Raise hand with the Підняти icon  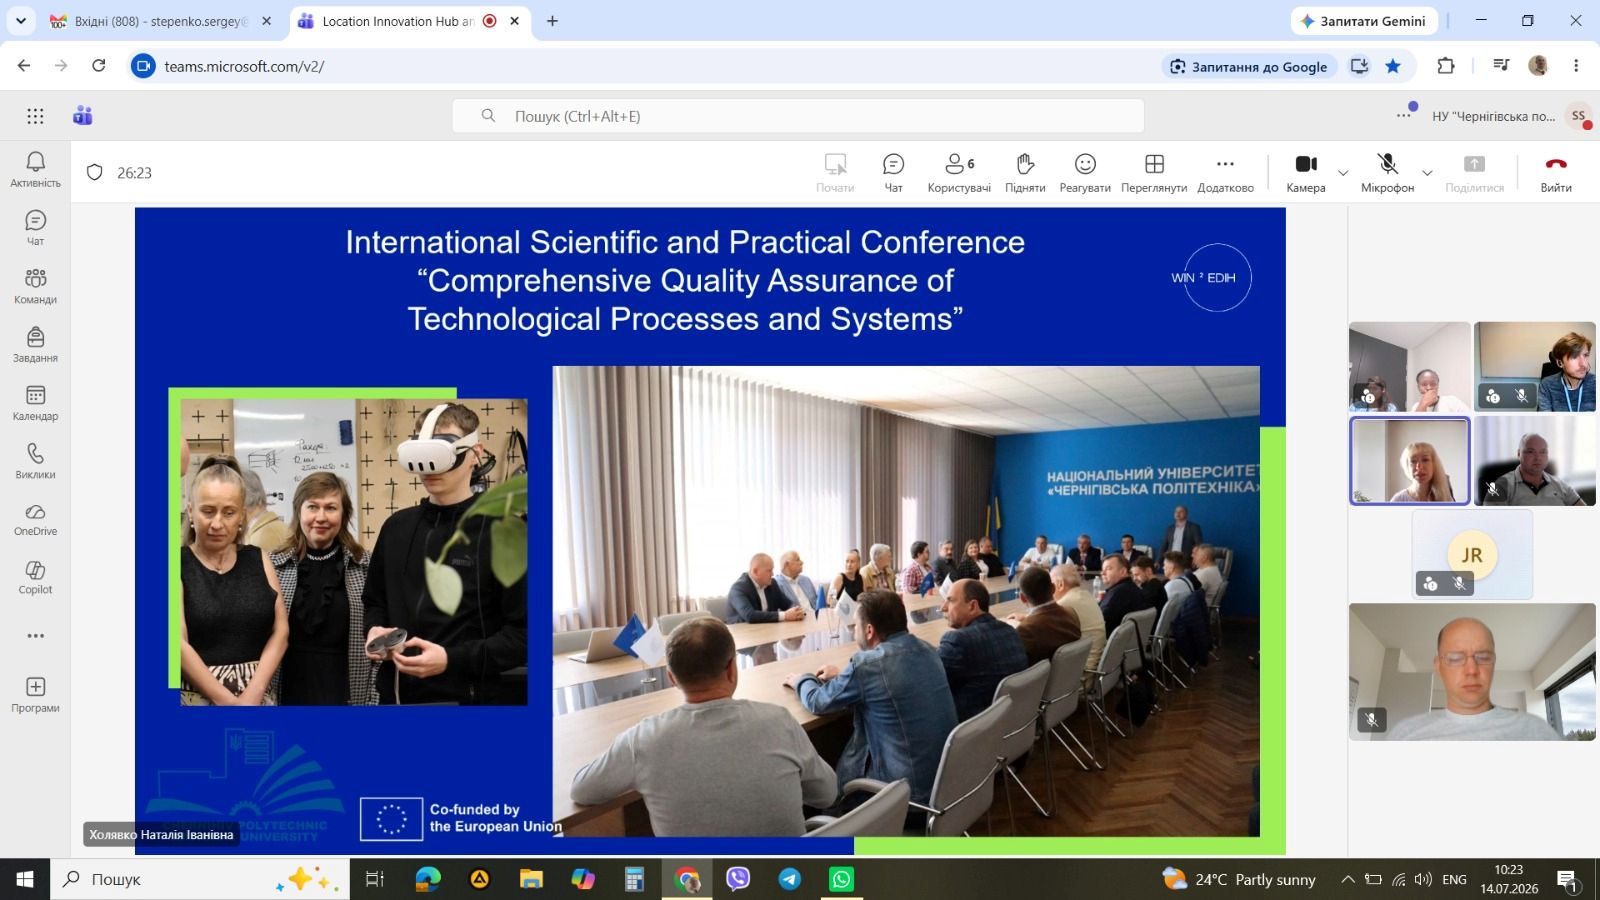coord(1025,173)
